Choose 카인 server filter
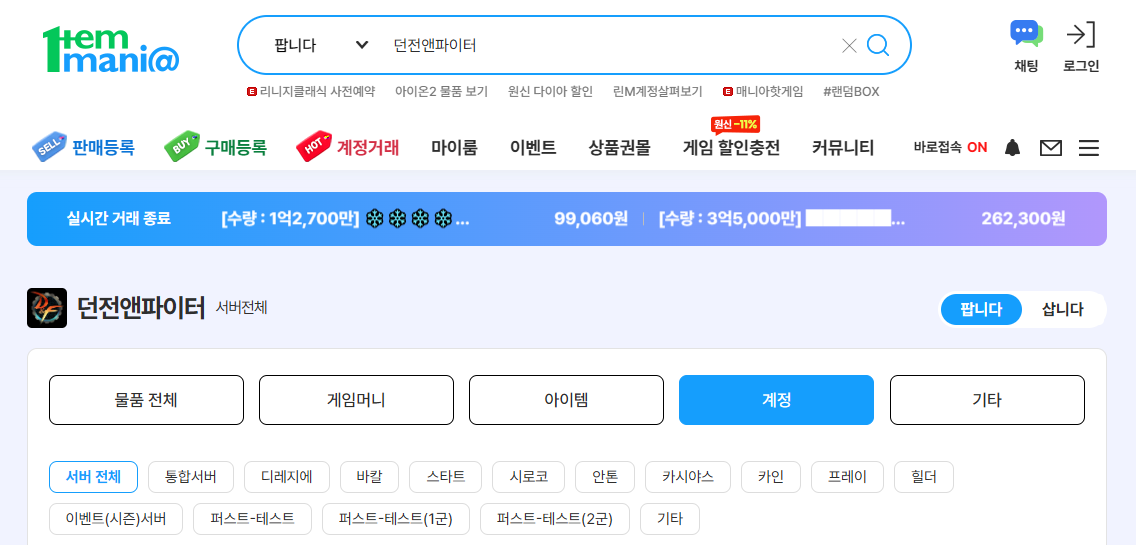1136x545 pixels. pos(772,477)
